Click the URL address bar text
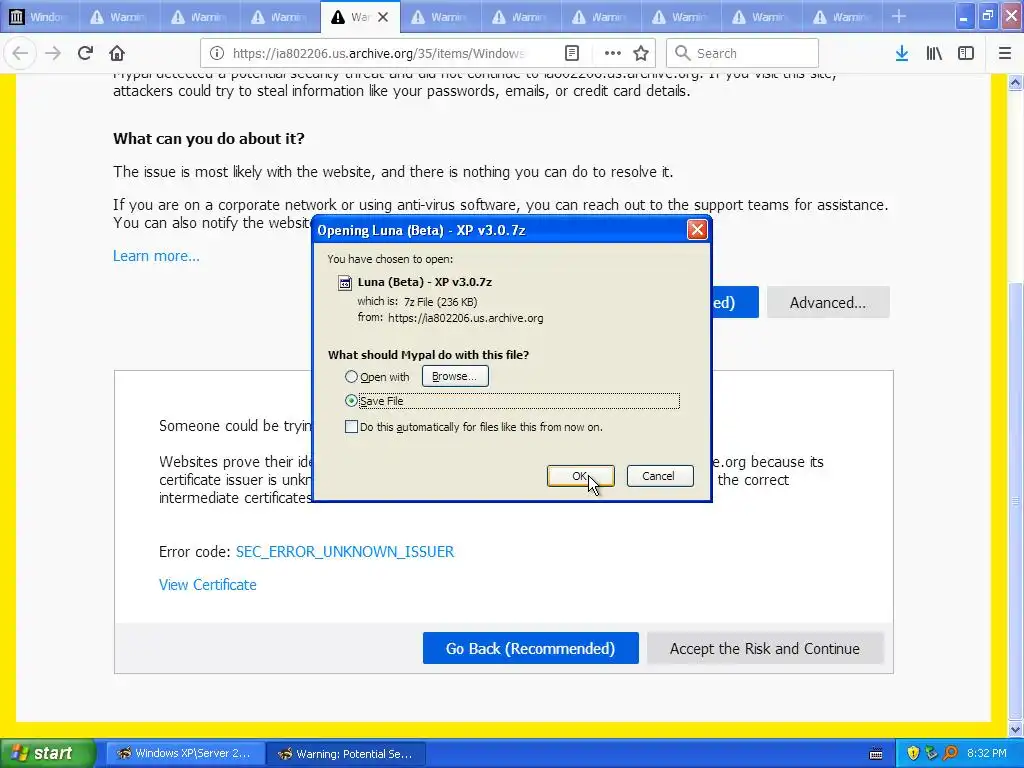Viewport: 1024px width, 768px height. pos(379,54)
